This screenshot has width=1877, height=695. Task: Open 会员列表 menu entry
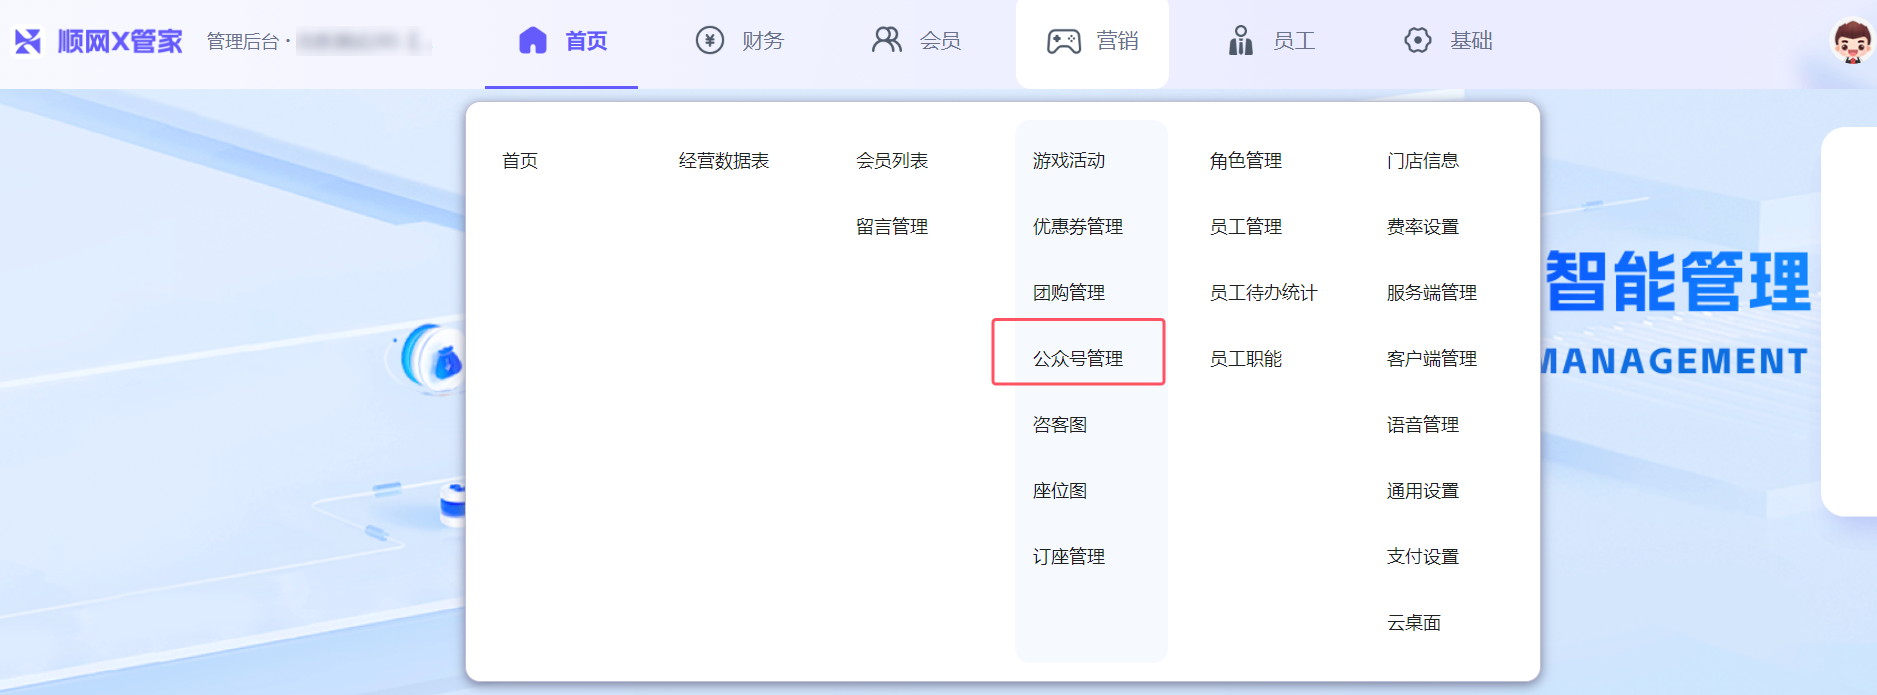891,161
